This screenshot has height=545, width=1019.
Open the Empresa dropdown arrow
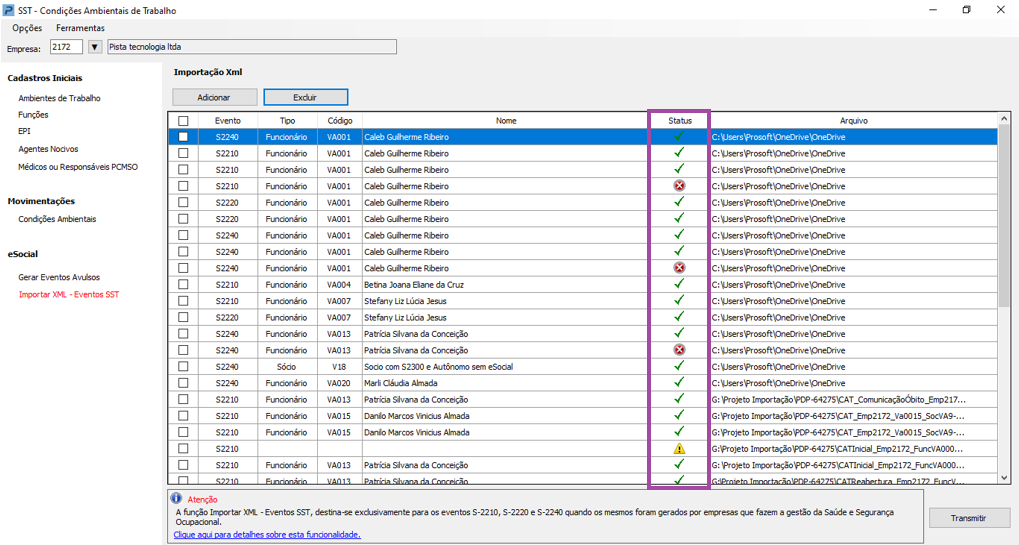[x=95, y=47]
